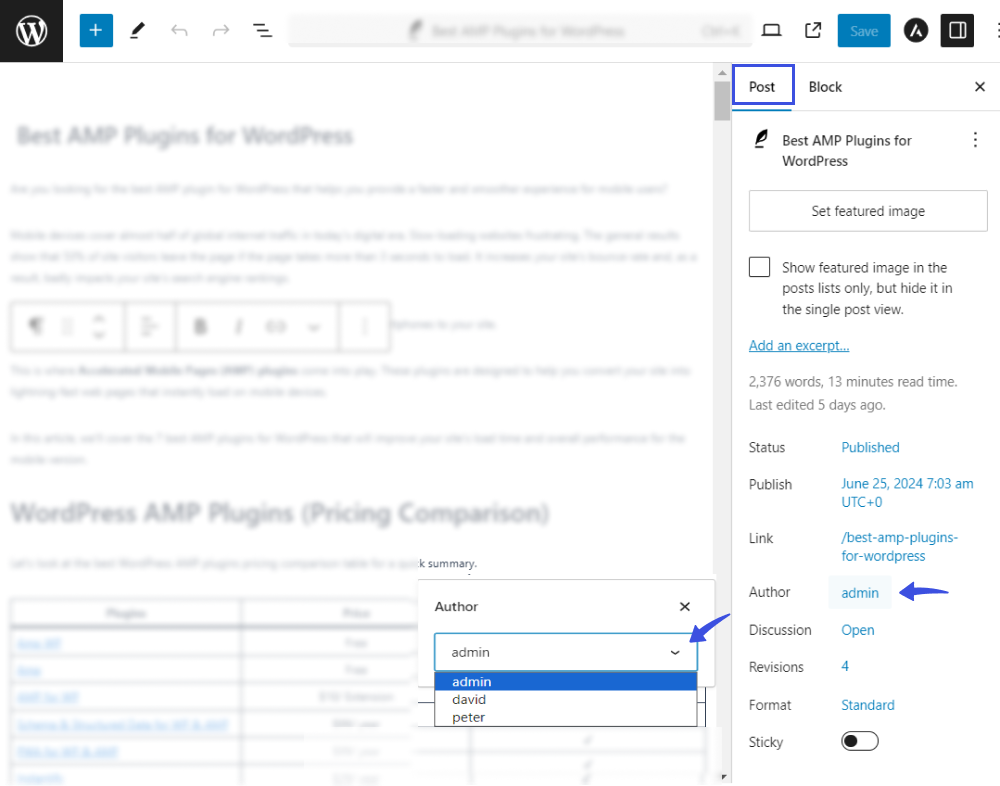Edit the /best-amp-plugins-for-wordpress link
This screenshot has height=786, width=1000.
(899, 546)
